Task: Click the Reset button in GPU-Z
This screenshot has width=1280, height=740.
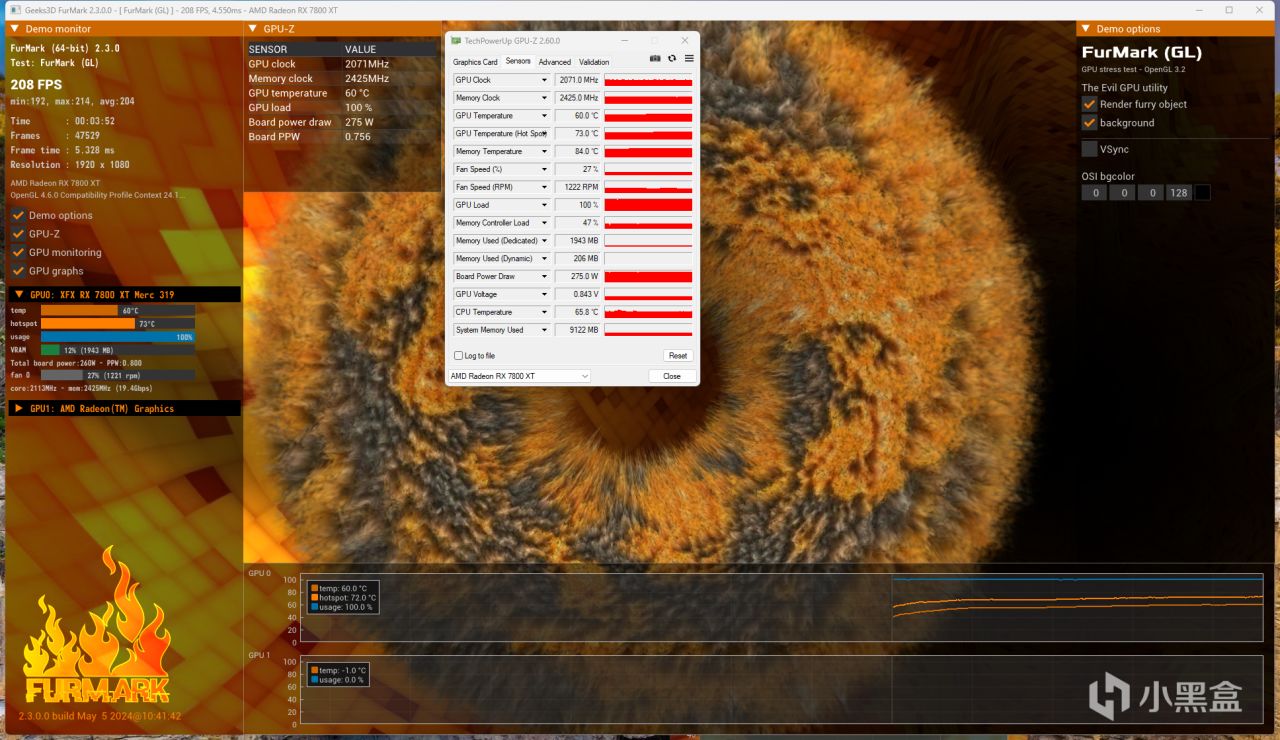Action: (x=678, y=356)
